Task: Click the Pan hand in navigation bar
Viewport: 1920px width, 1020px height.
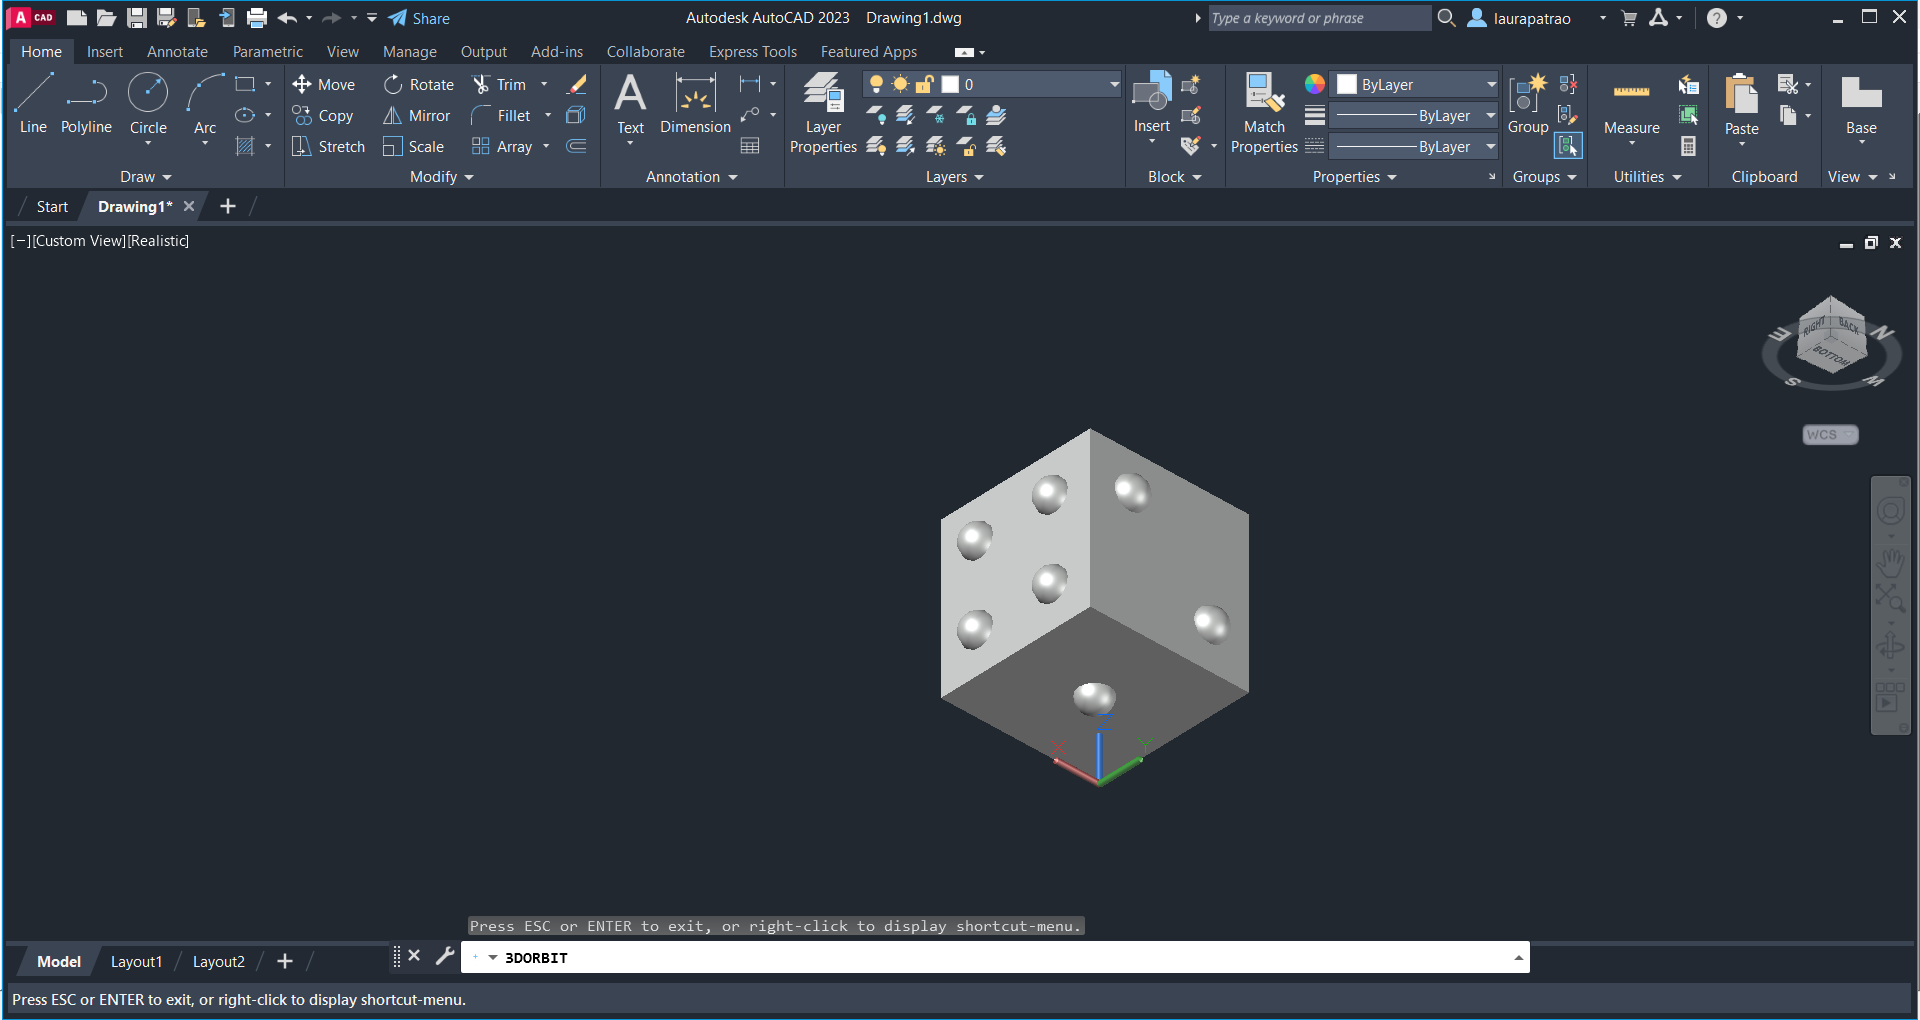Action: tap(1890, 563)
